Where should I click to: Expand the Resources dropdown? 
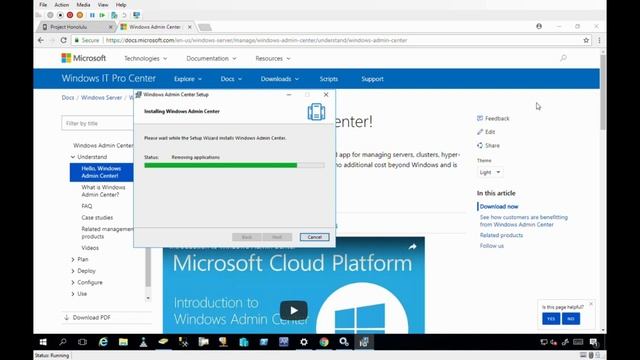(273, 58)
